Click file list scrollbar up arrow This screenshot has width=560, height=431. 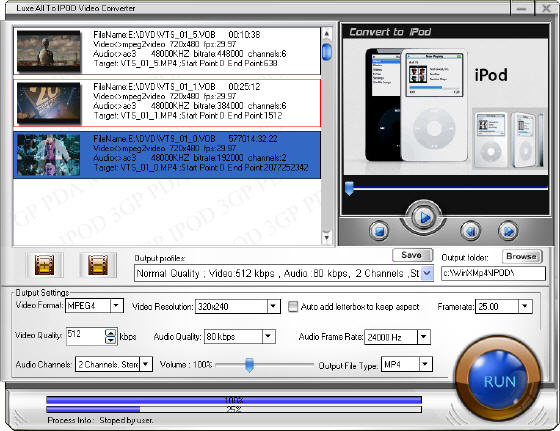pos(326,34)
